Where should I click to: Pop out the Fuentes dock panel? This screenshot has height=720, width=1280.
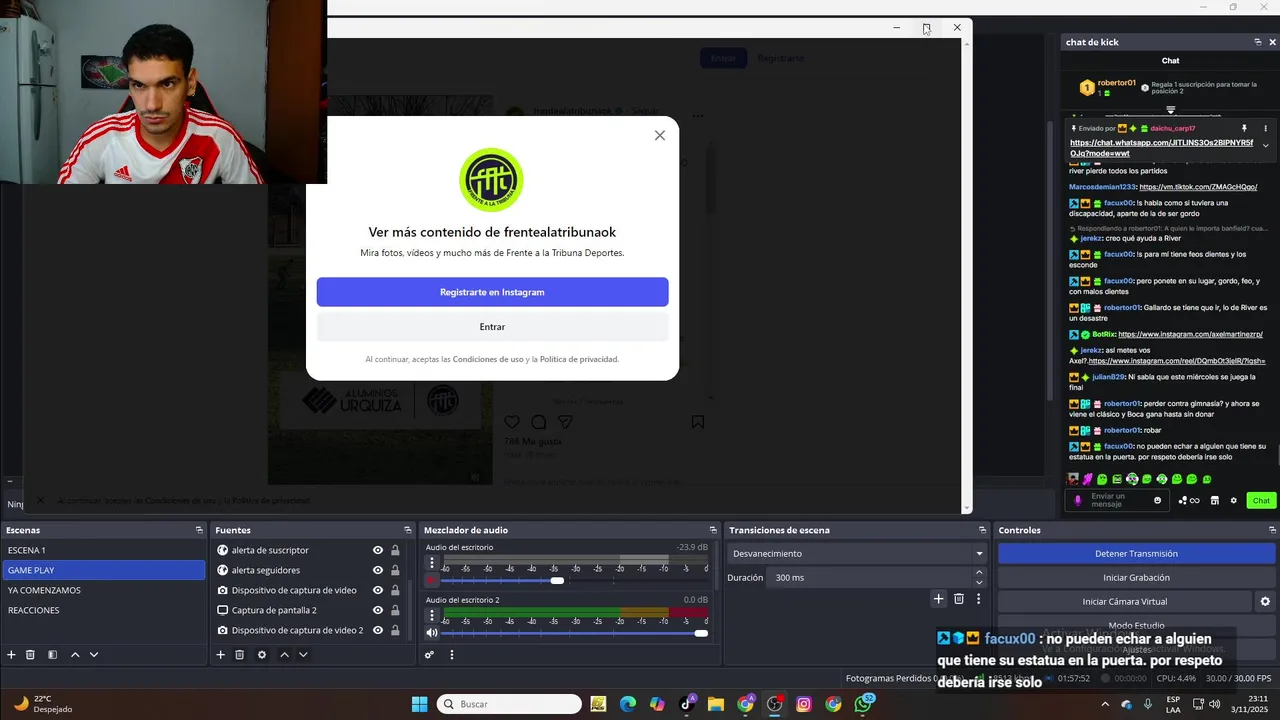point(408,530)
